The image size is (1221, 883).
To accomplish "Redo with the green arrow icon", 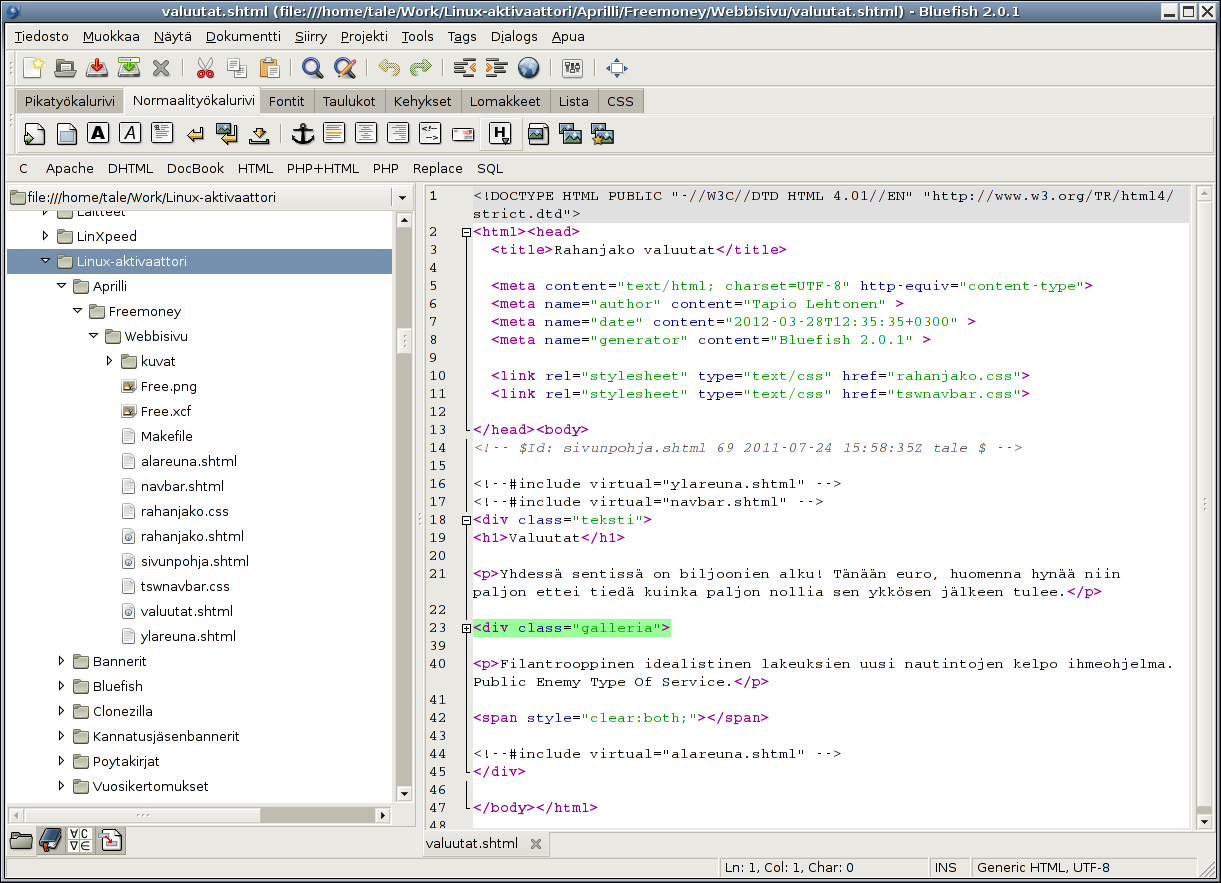I will point(421,68).
